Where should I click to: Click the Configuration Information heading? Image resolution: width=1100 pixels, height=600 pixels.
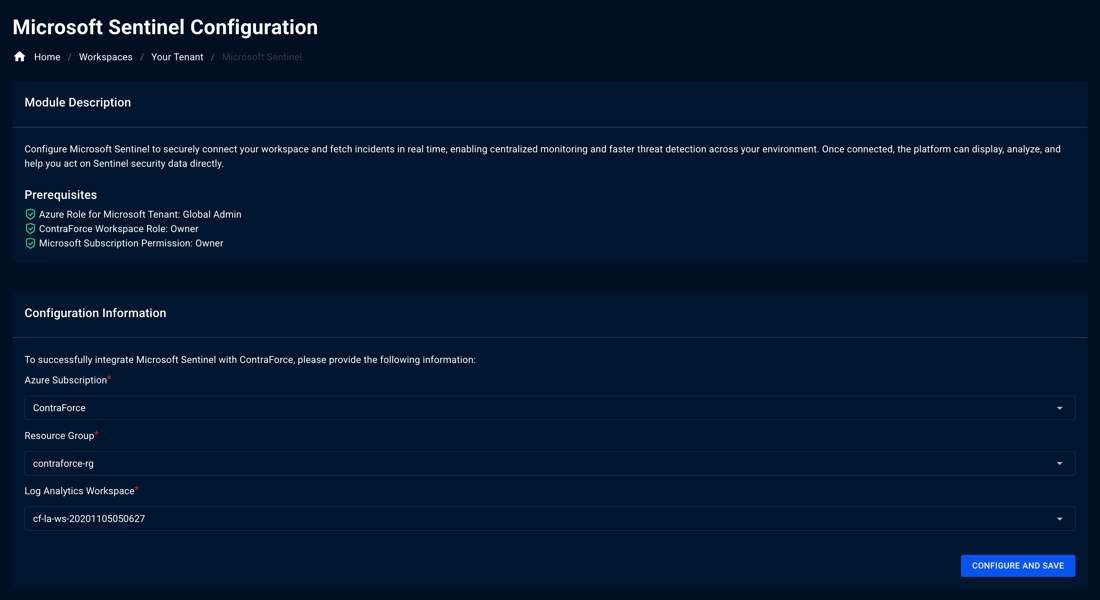tap(95, 313)
